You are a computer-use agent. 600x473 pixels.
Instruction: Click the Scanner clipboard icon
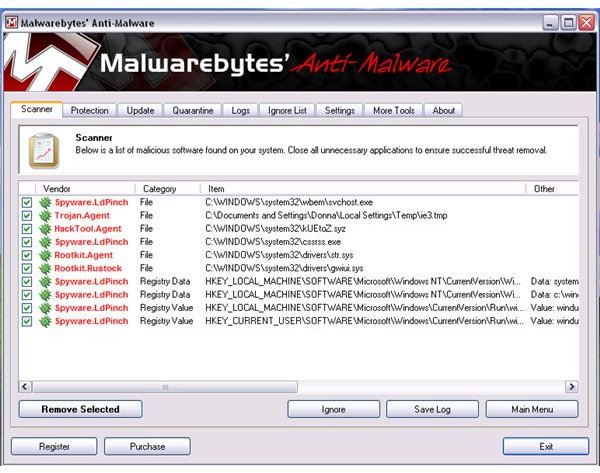click(x=44, y=151)
